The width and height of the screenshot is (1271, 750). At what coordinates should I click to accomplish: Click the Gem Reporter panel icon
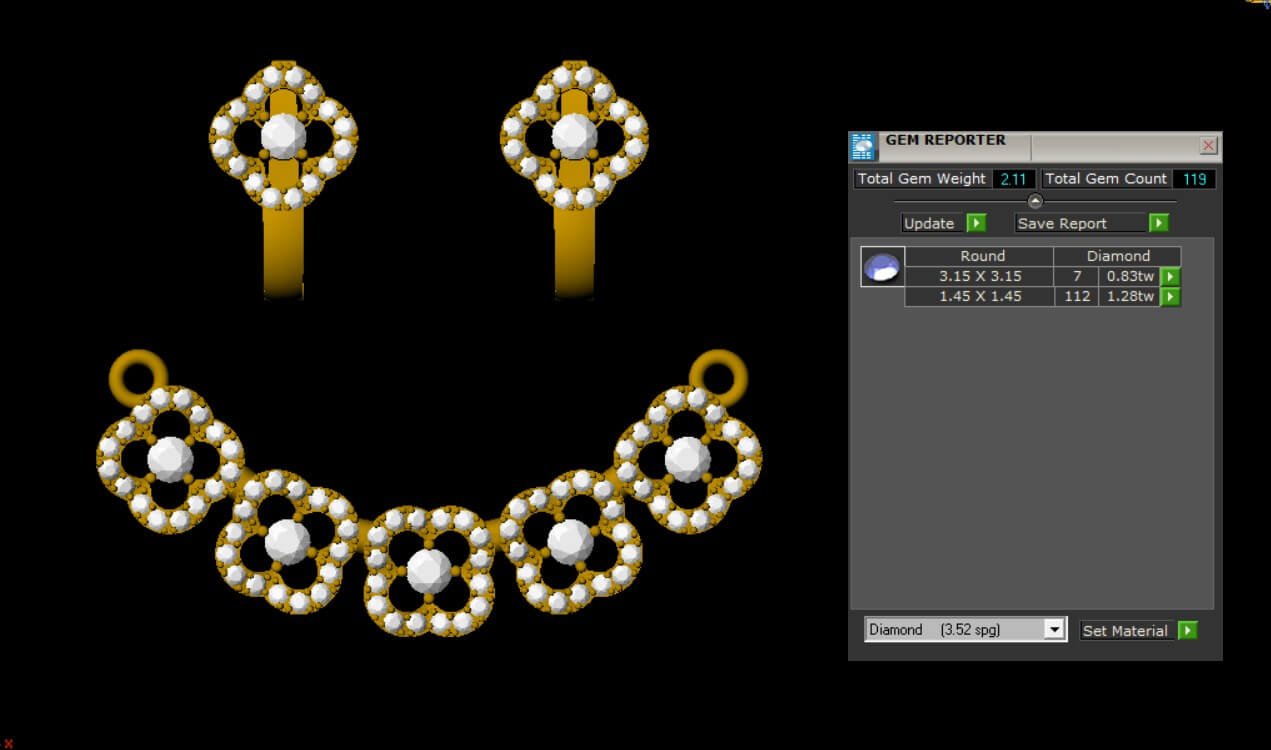tap(863, 147)
